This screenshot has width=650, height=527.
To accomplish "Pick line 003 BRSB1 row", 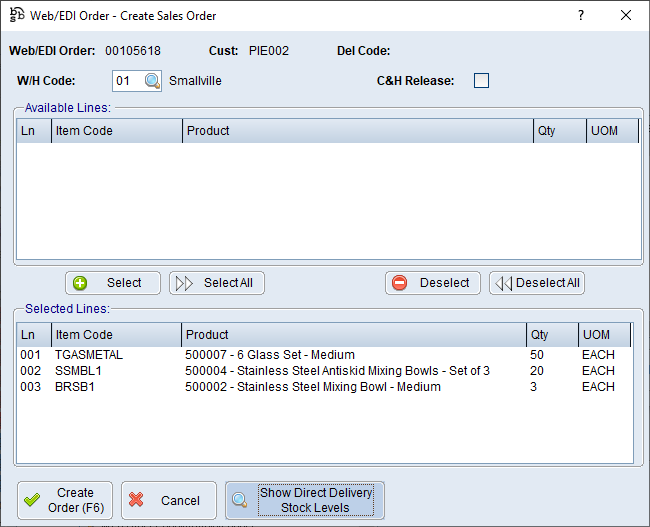I will (75, 387).
